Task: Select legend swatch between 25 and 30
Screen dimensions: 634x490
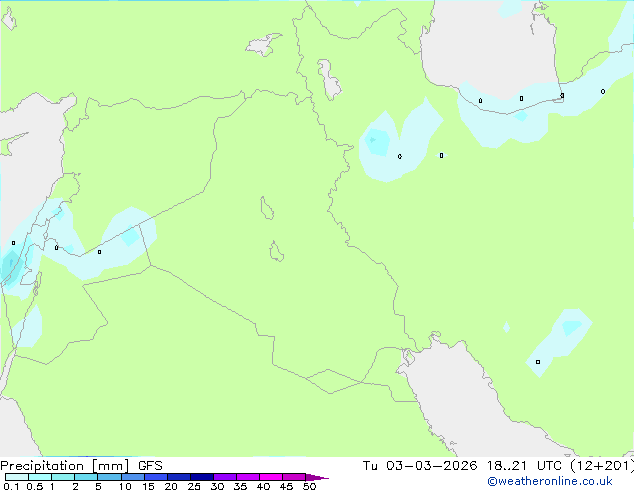Action: [202, 477]
